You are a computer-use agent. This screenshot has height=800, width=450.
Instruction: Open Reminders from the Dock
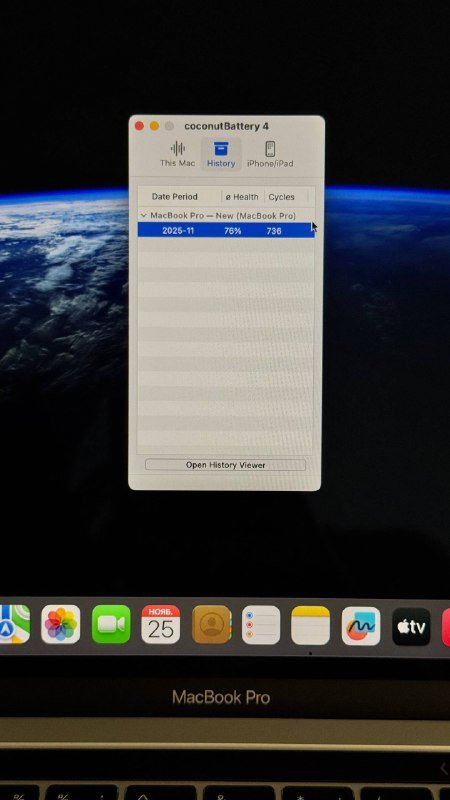click(x=261, y=625)
